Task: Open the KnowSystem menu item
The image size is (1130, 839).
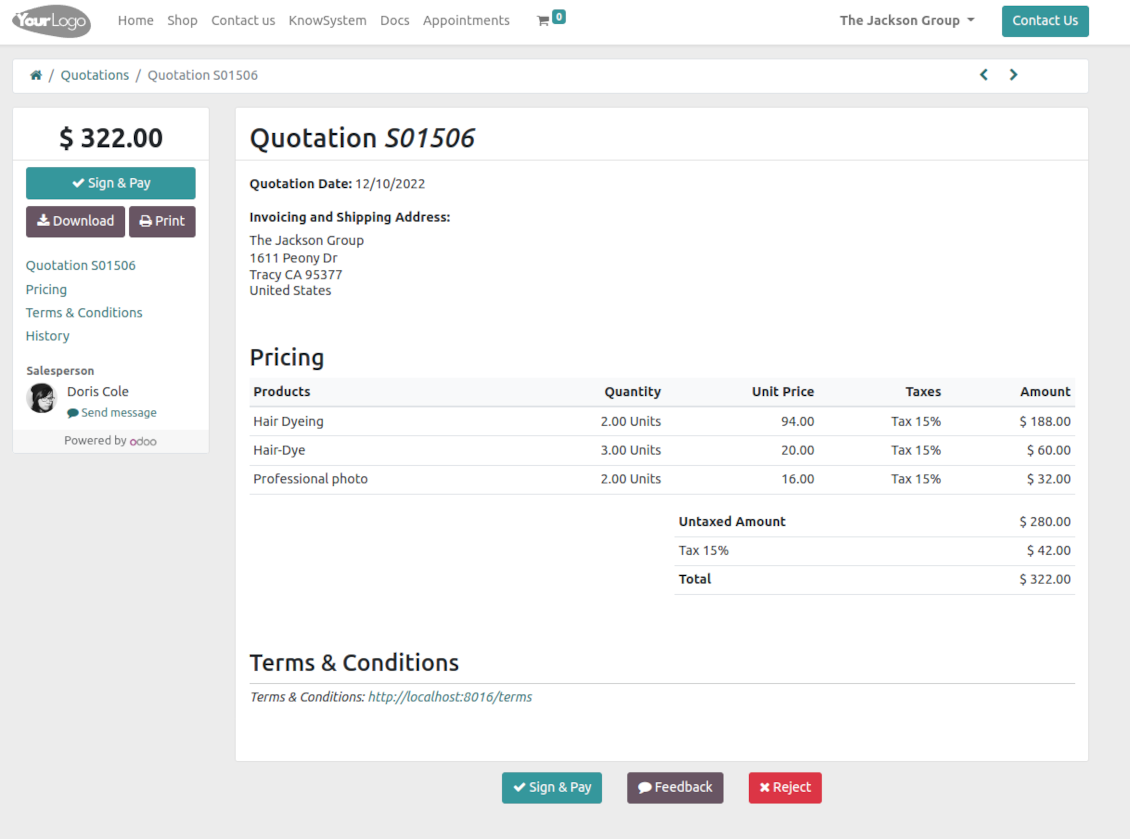Action: (x=327, y=20)
